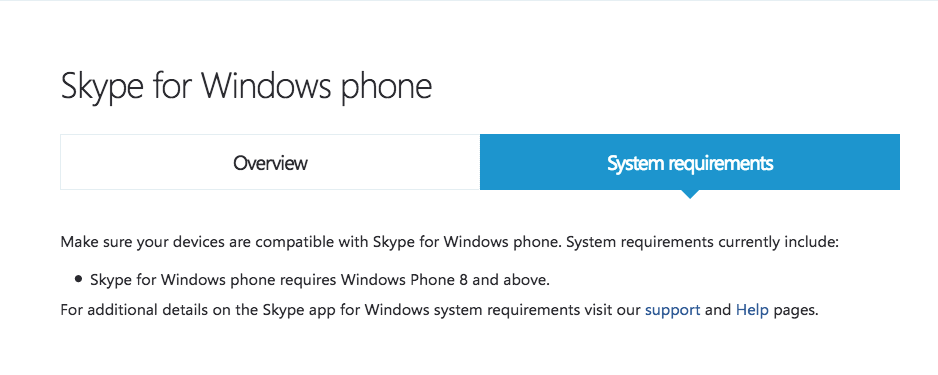Click the word Skype in the page heading
938x375 pixels.
(x=102, y=86)
